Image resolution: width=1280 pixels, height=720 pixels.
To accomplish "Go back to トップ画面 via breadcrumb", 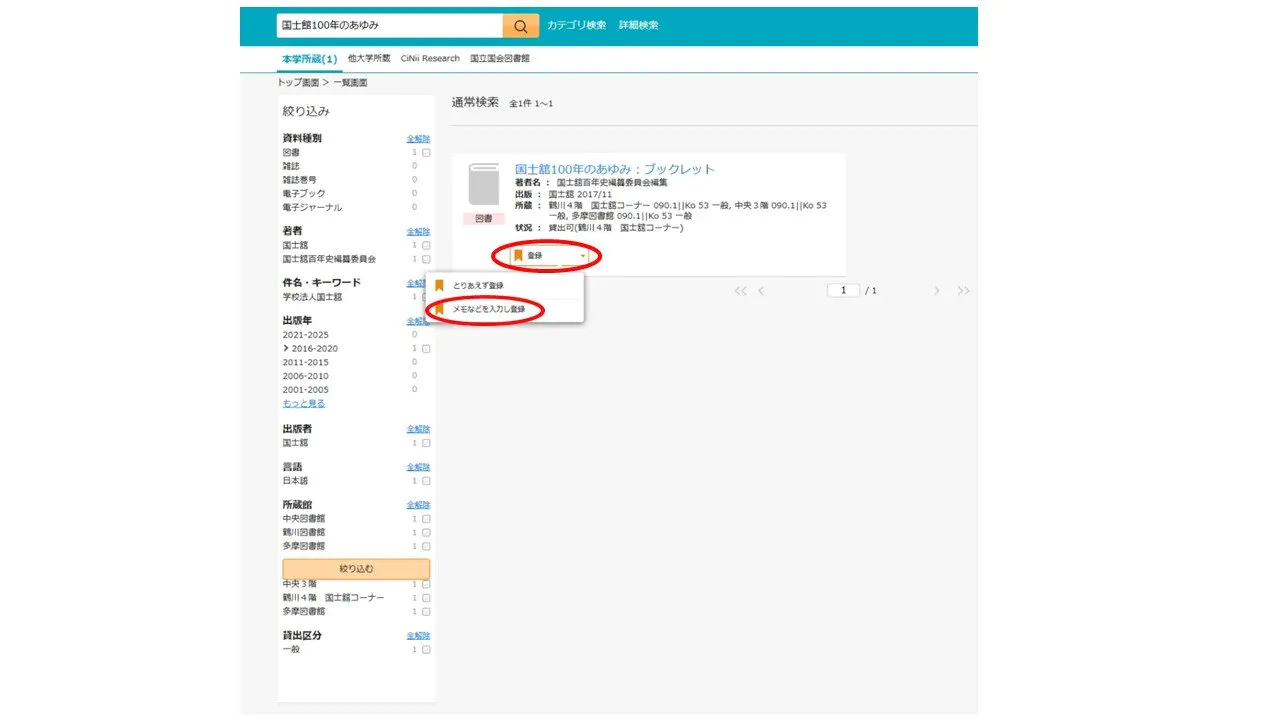I will [x=298, y=83].
